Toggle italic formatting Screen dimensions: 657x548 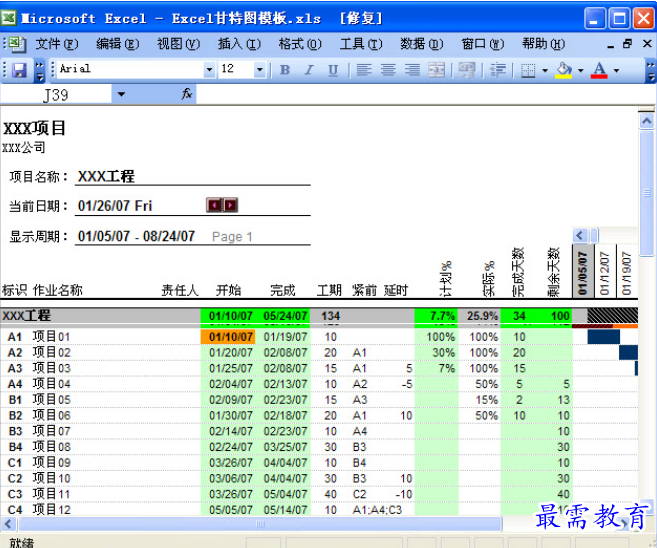pos(309,70)
